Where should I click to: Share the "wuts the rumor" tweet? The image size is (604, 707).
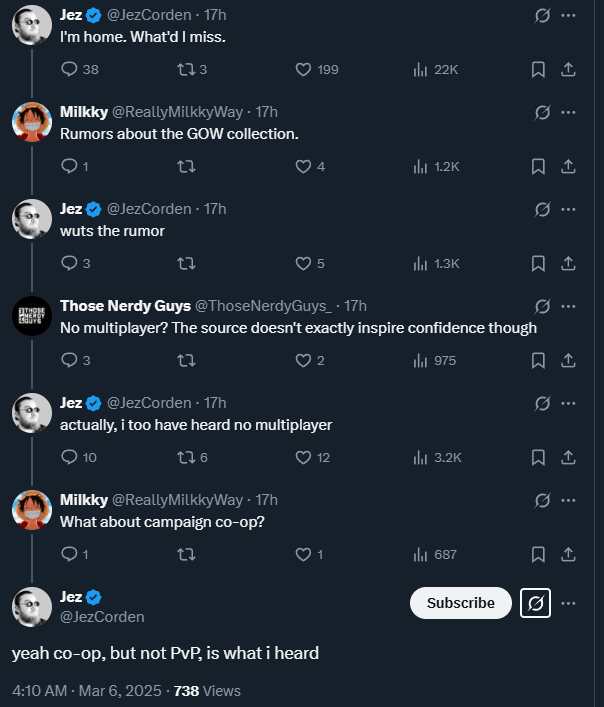click(x=567, y=263)
